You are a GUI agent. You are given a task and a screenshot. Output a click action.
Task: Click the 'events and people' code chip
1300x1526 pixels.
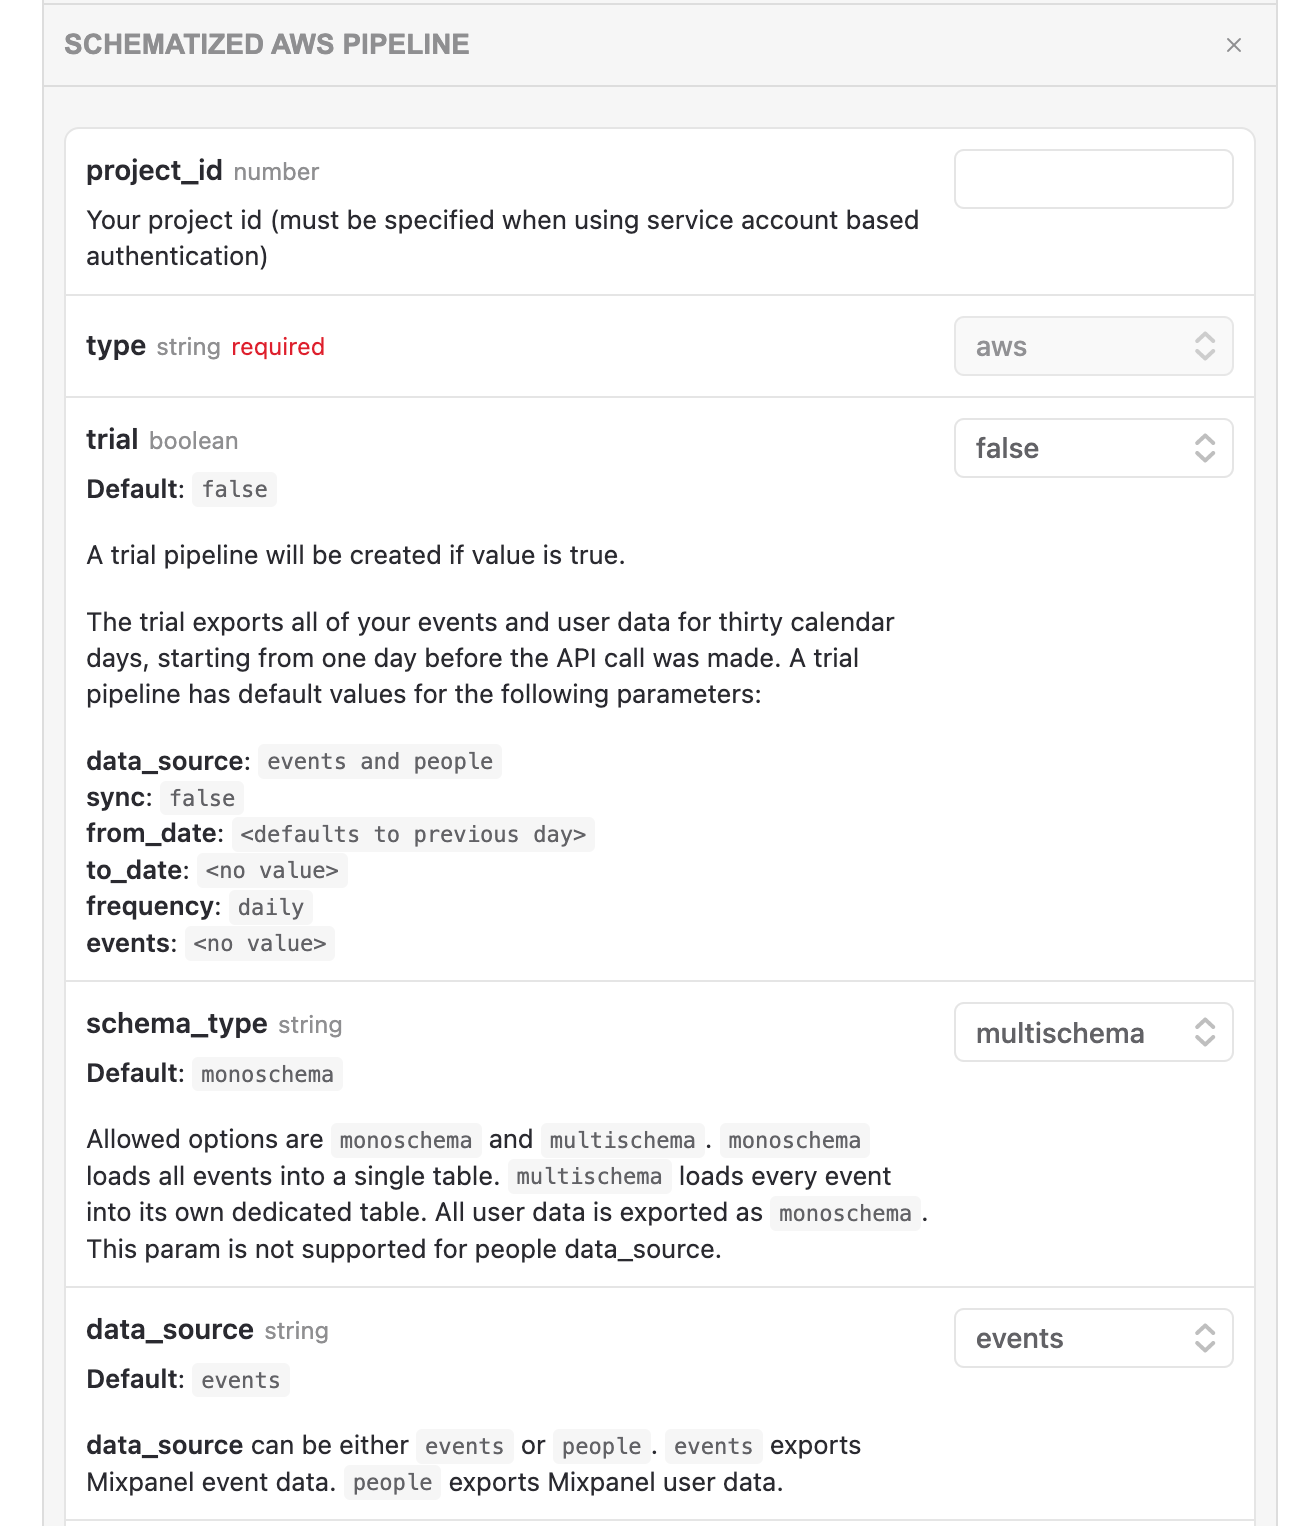pos(380,762)
